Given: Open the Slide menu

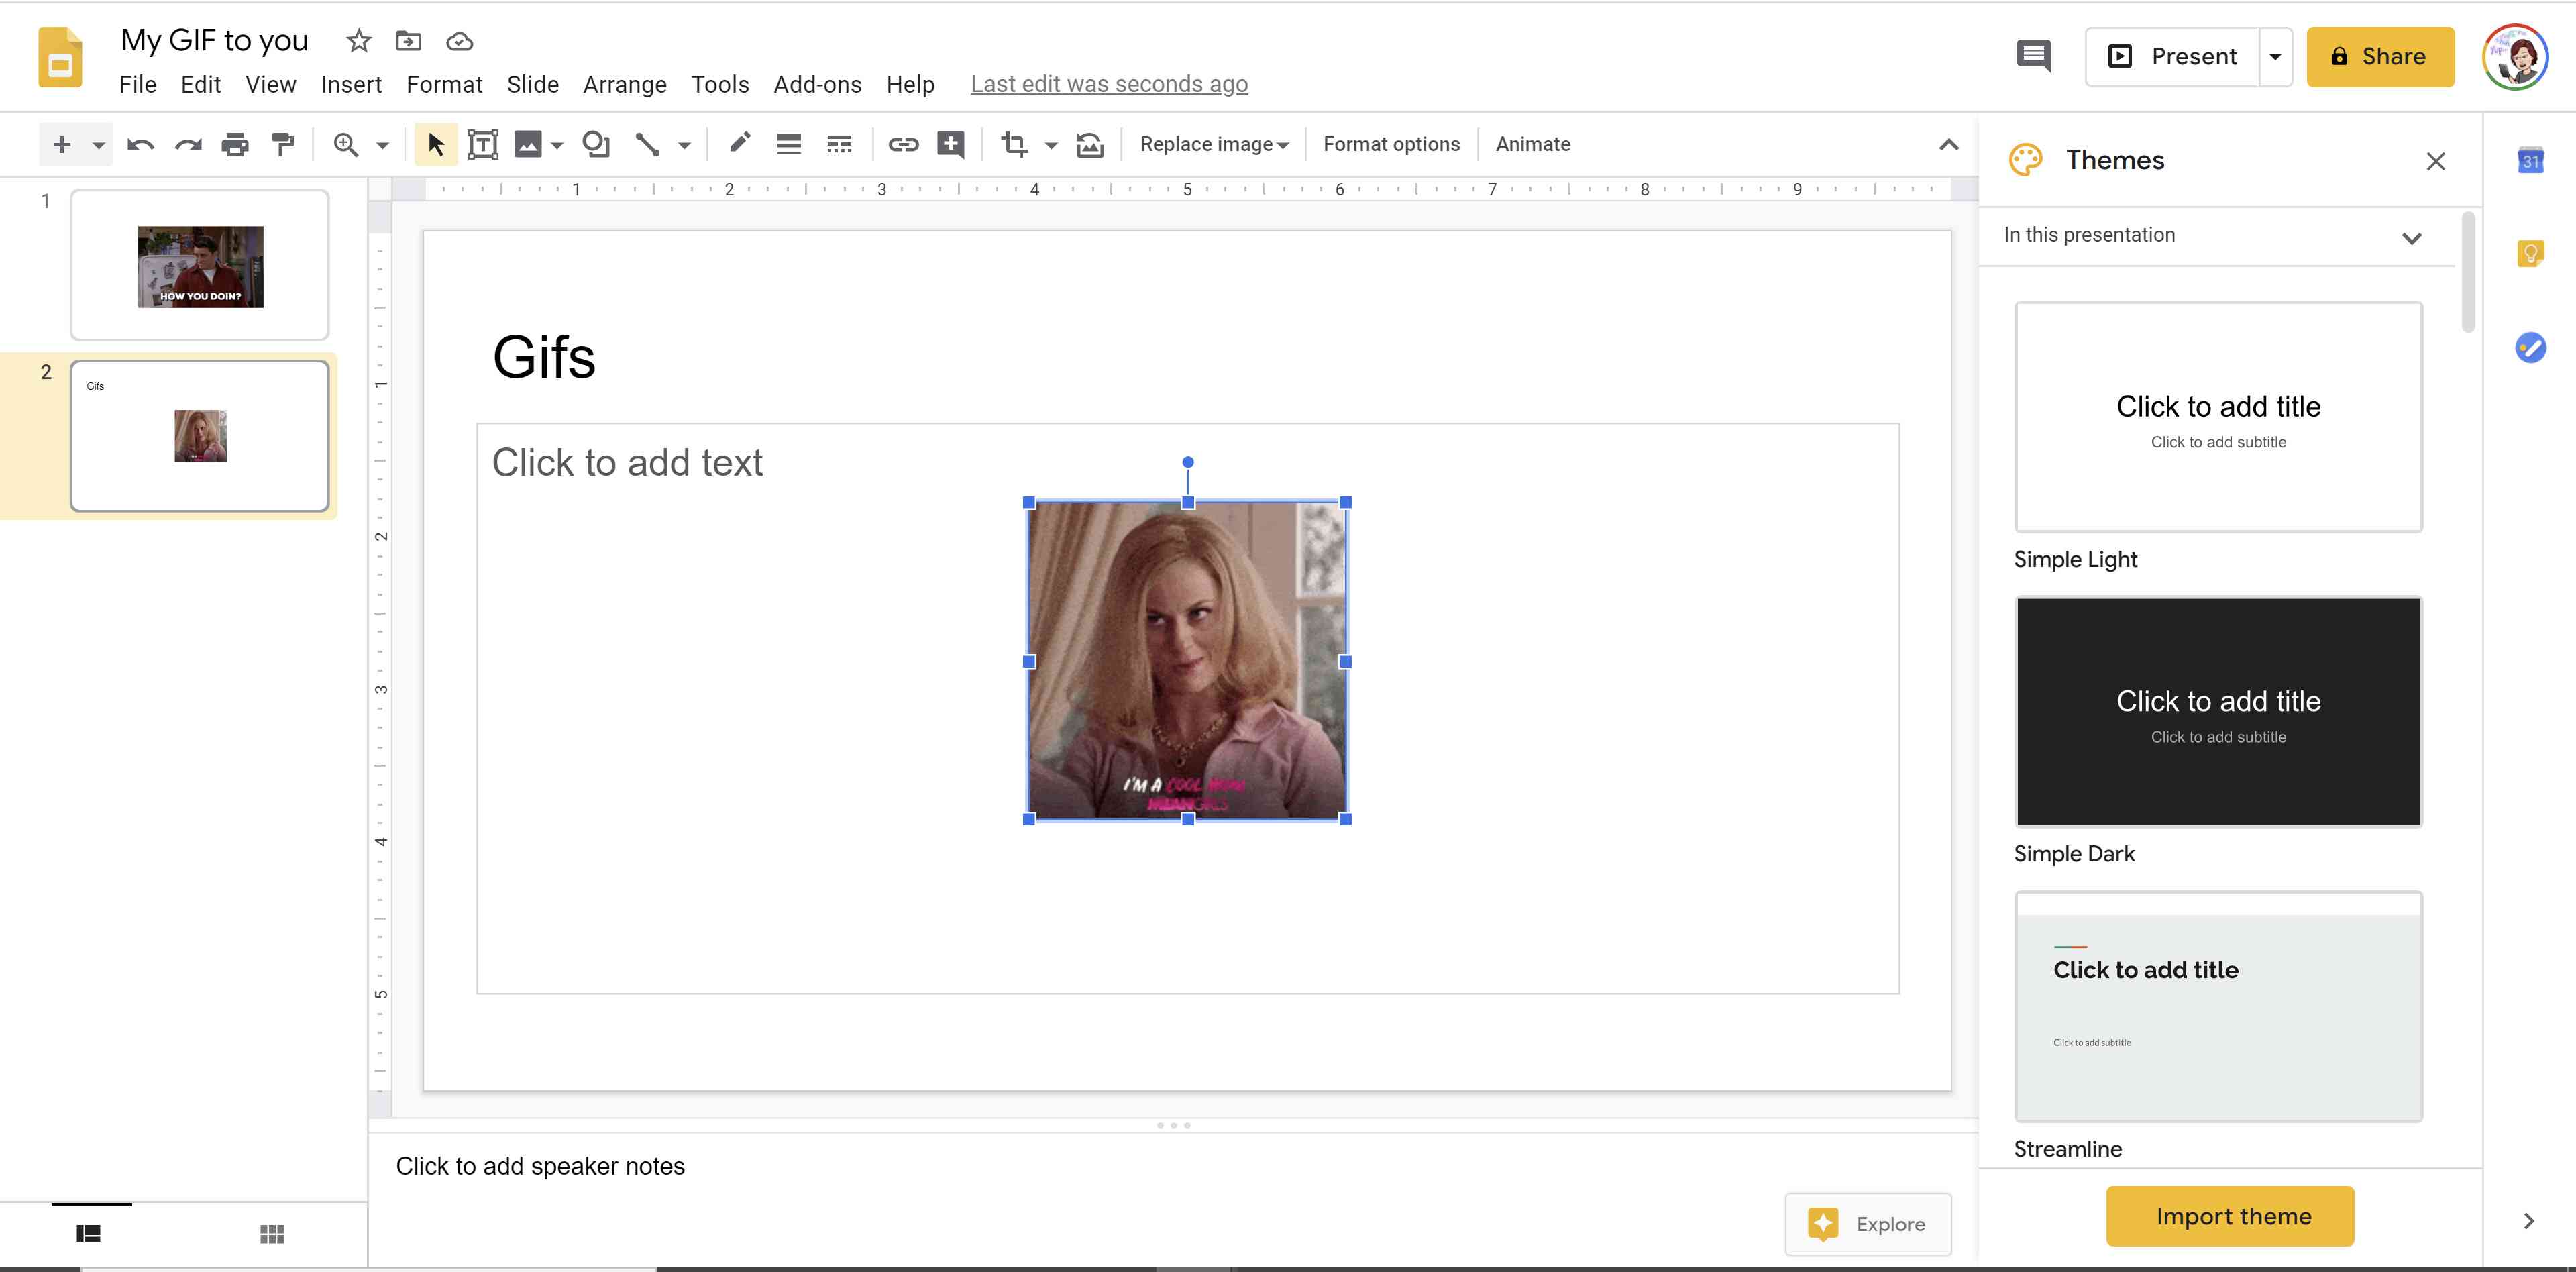Looking at the screenshot, I should pos(532,85).
